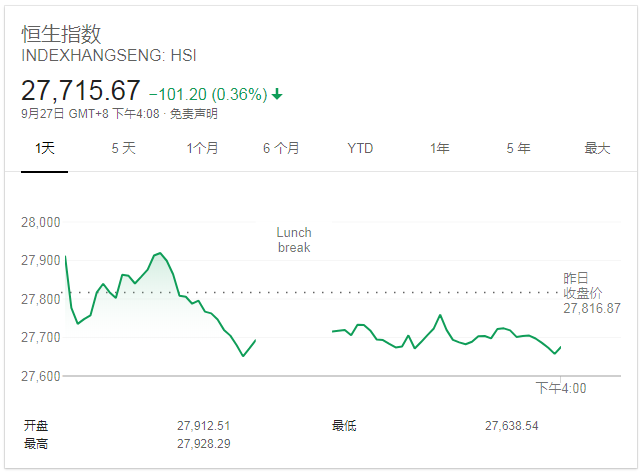Viewport: 642px width, 472px height.
Task: Click the 27,638.54 low value
Action: [511, 426]
